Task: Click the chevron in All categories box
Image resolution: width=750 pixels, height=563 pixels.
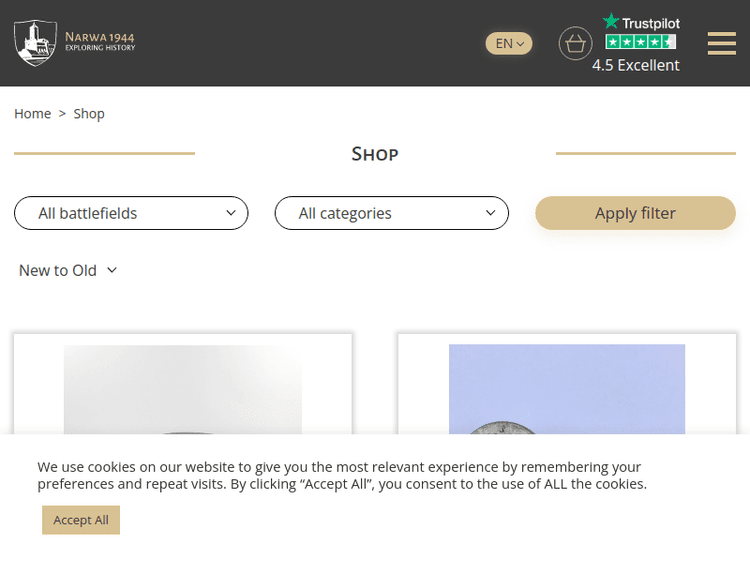Action: click(491, 213)
